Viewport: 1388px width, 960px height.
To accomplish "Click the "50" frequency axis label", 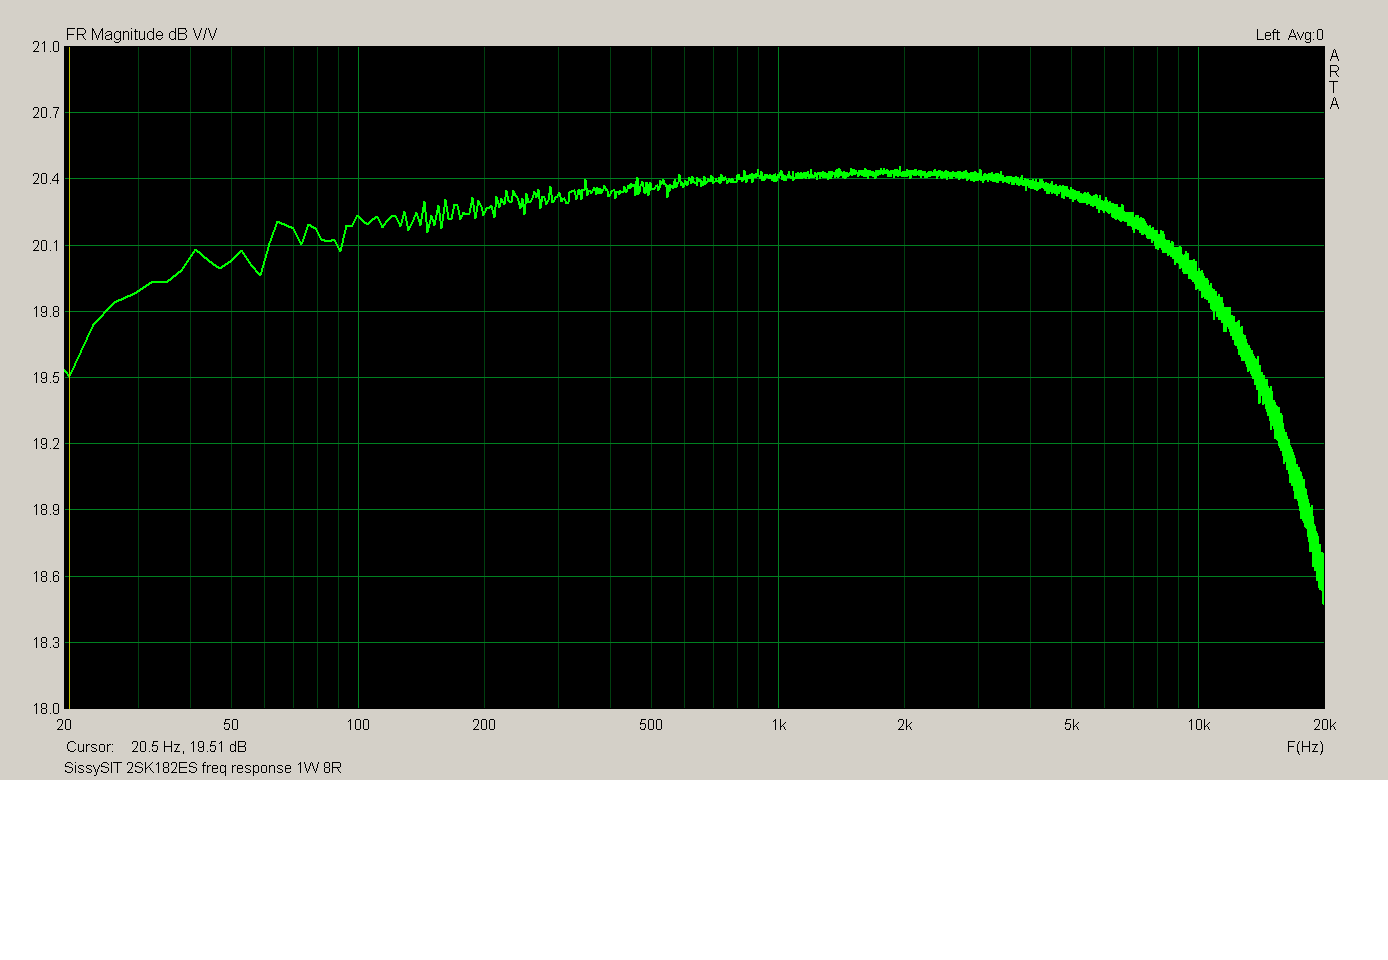I will 231,725.
